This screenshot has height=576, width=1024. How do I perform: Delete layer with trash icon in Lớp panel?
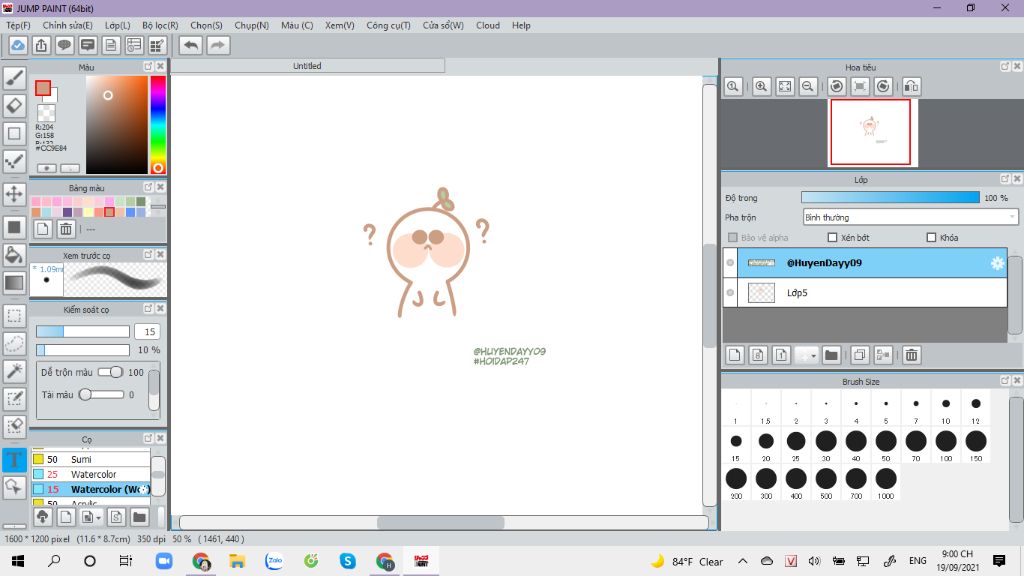click(x=912, y=355)
